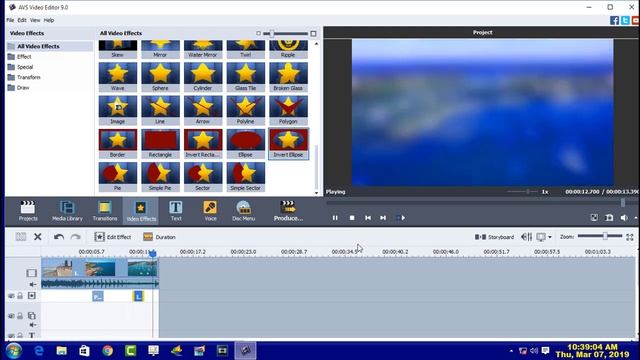
Task: Go to the next frame
Action: (x=383, y=218)
